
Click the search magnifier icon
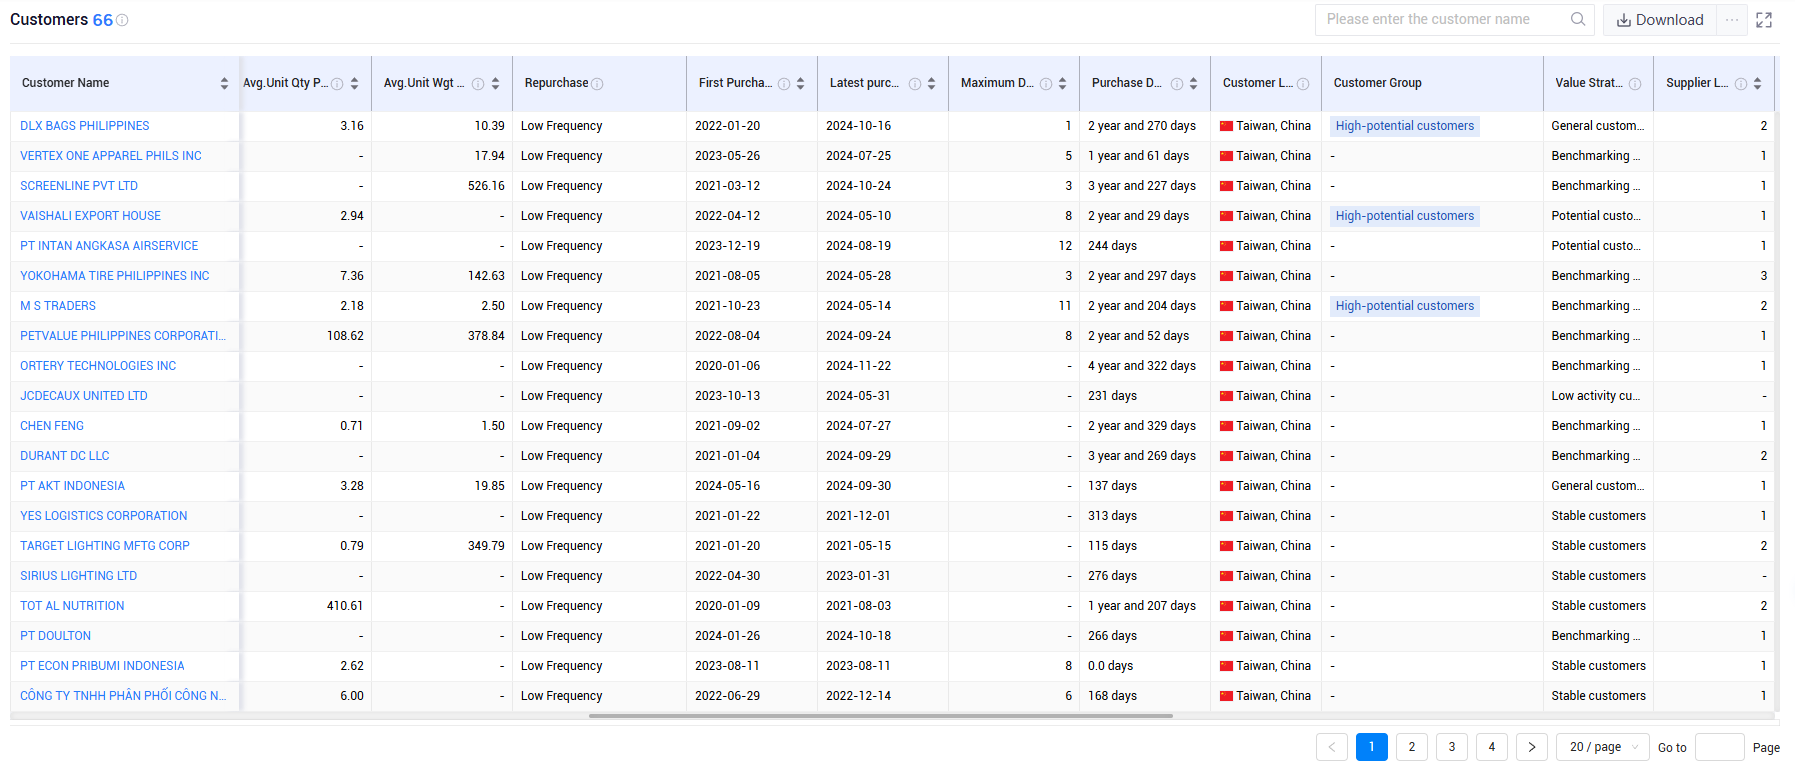pos(1578,19)
